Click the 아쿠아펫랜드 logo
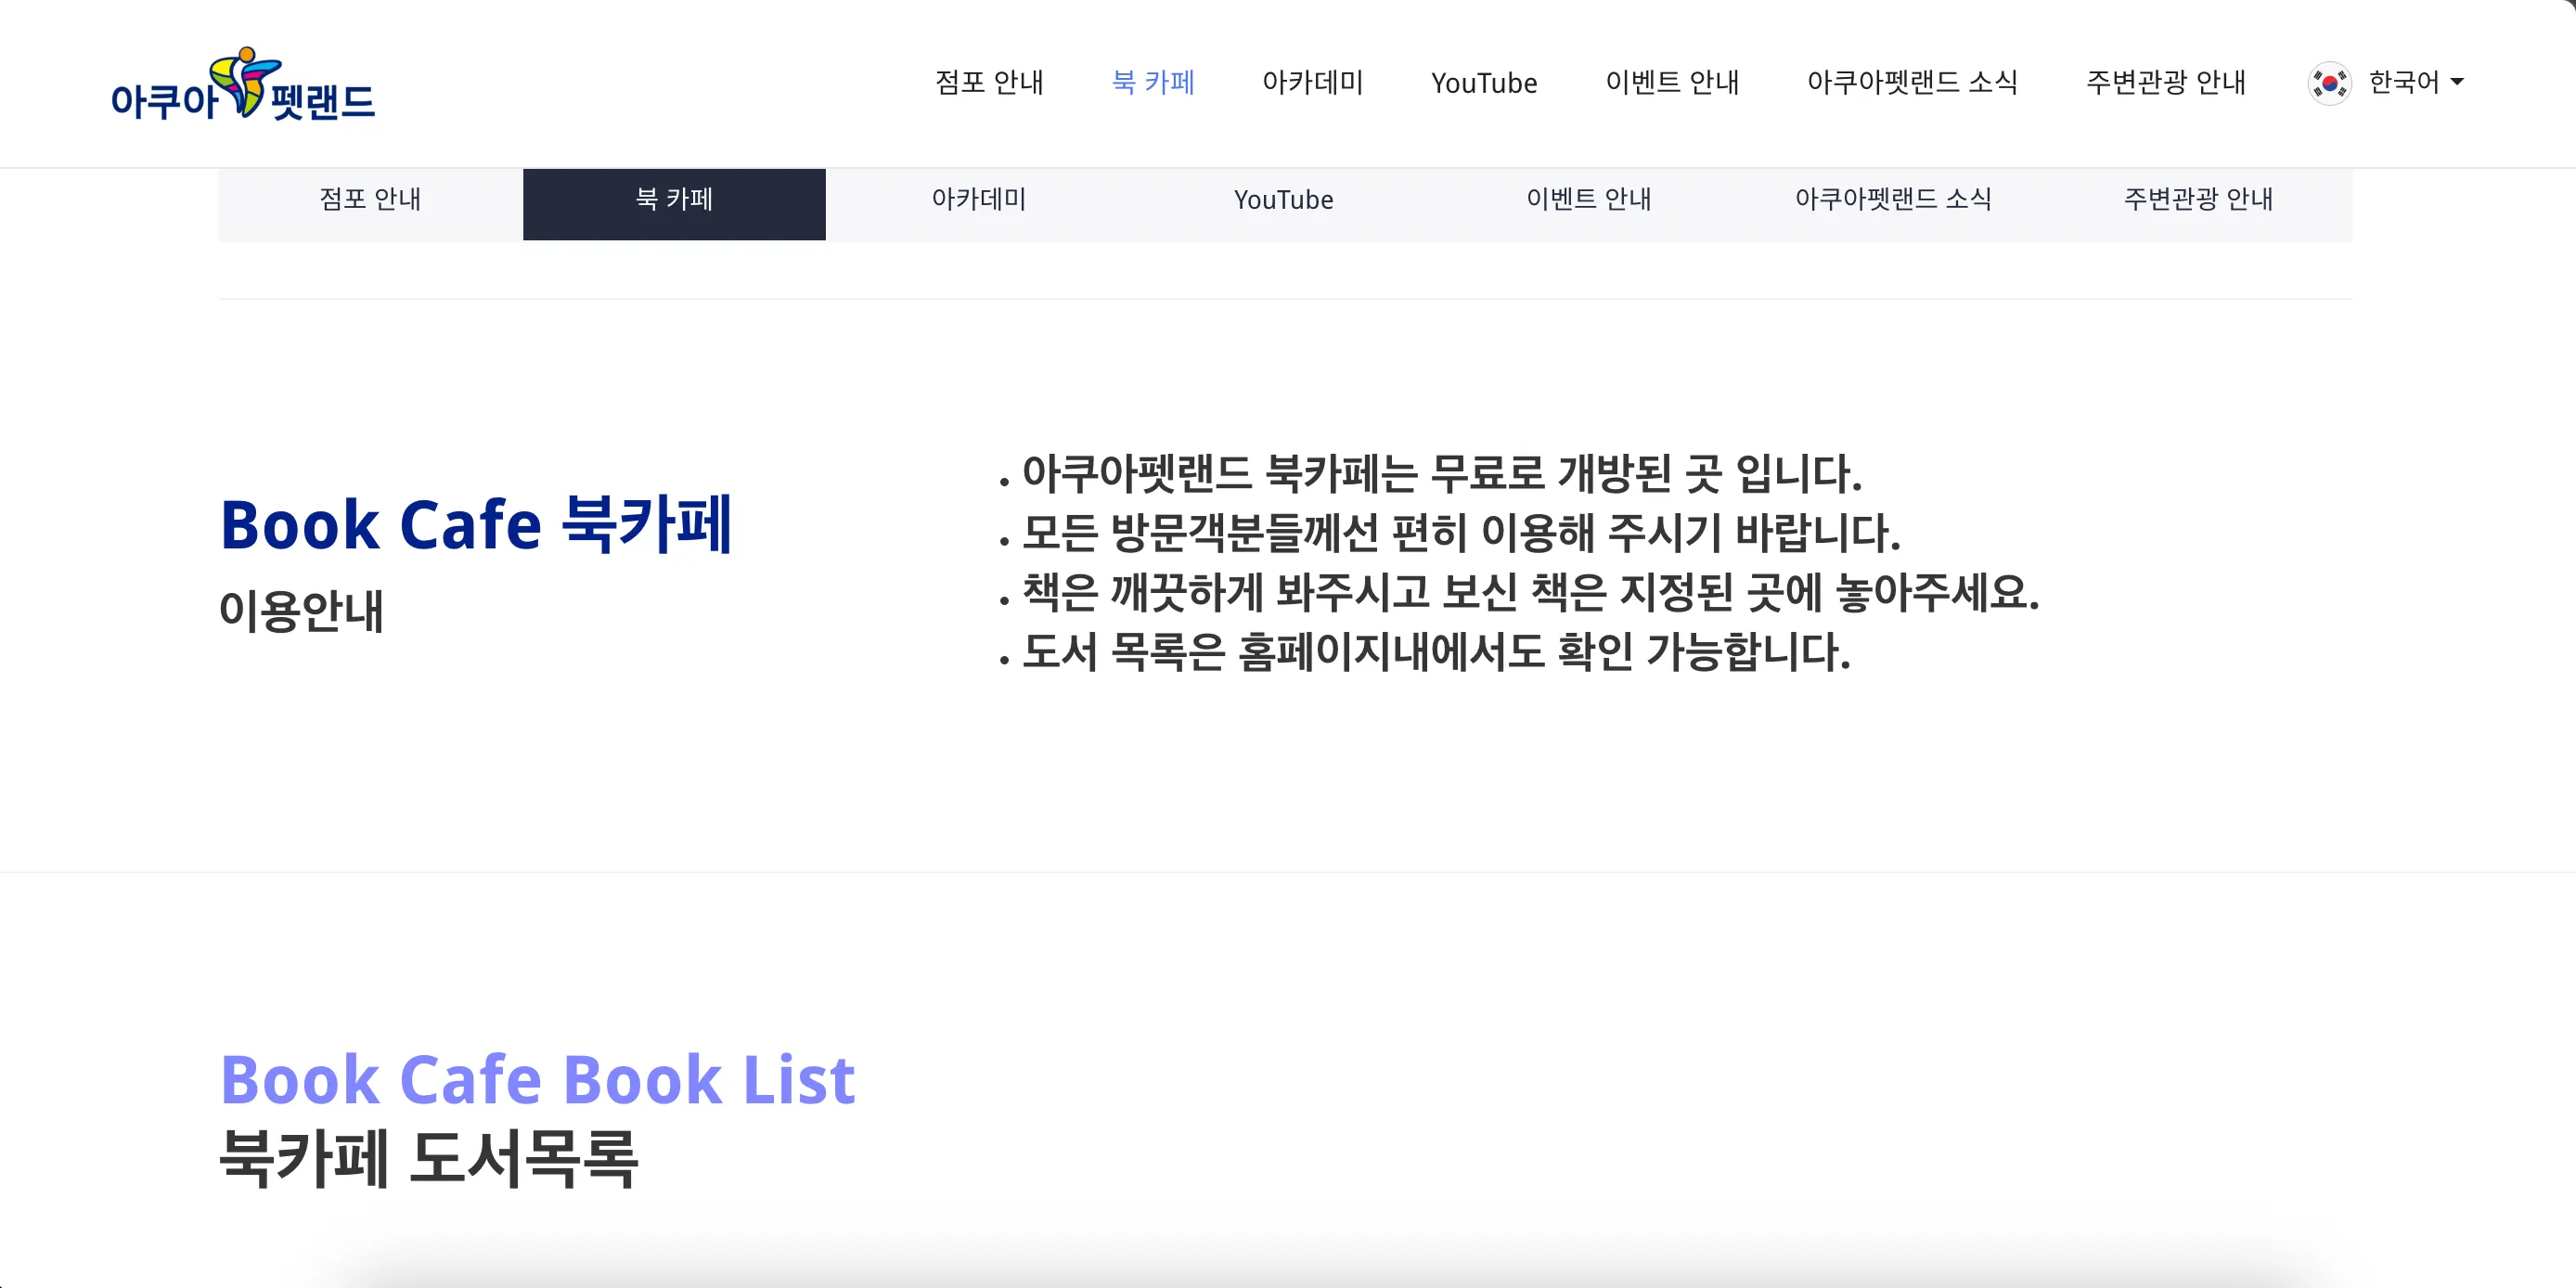The height and width of the screenshot is (1288, 2576). pos(243,85)
